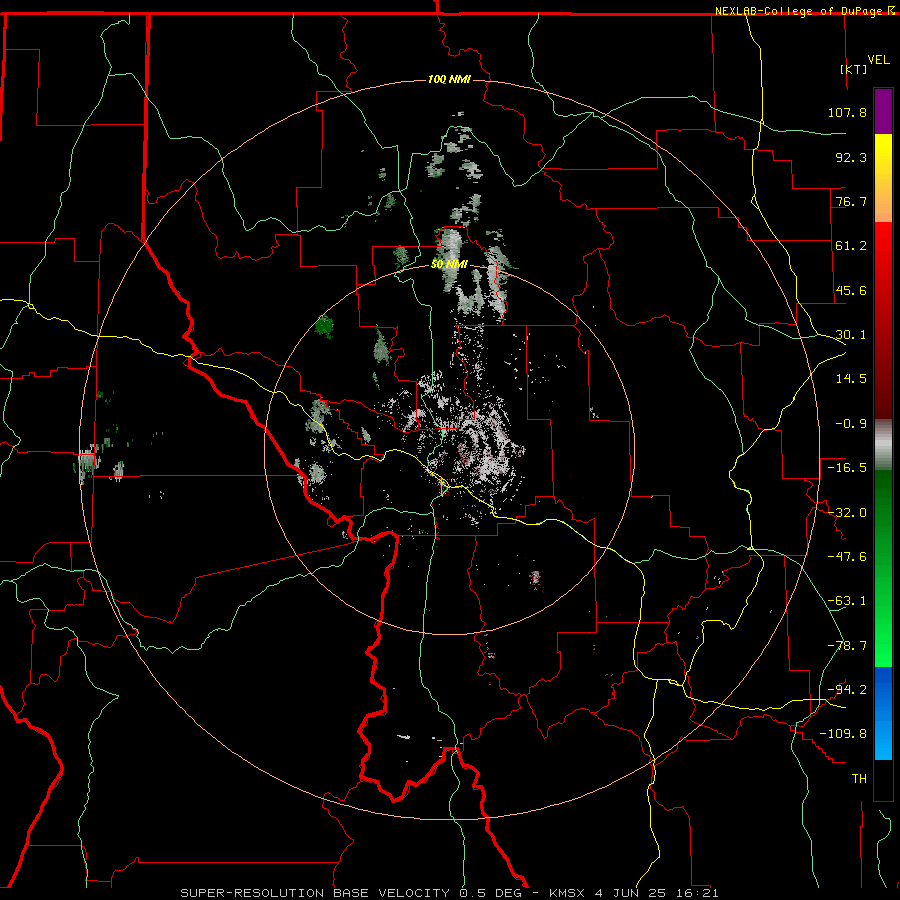
Task: Click the 50 NMI range ring label
Action: (x=449, y=265)
